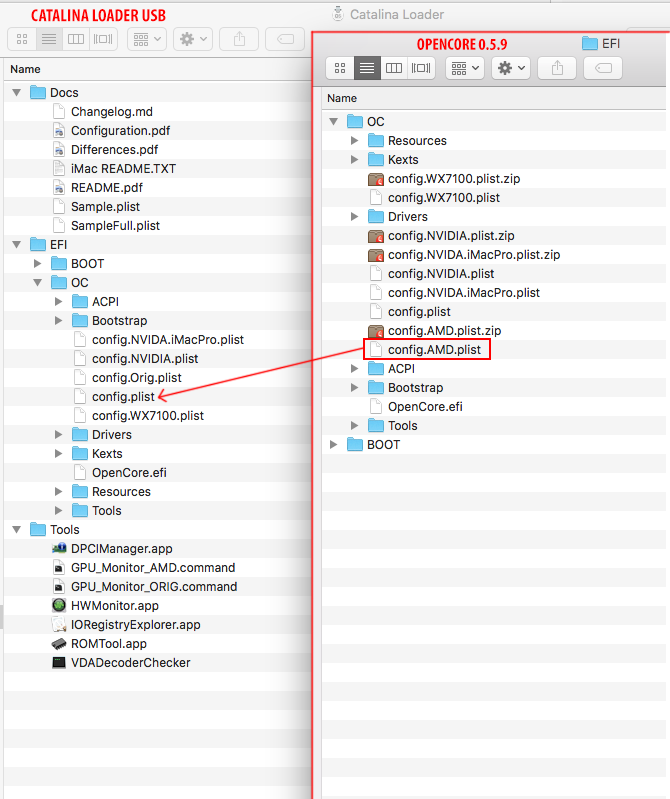The height and width of the screenshot is (799, 670).
Task: Select README.pdf file icon
Action: (x=59, y=188)
